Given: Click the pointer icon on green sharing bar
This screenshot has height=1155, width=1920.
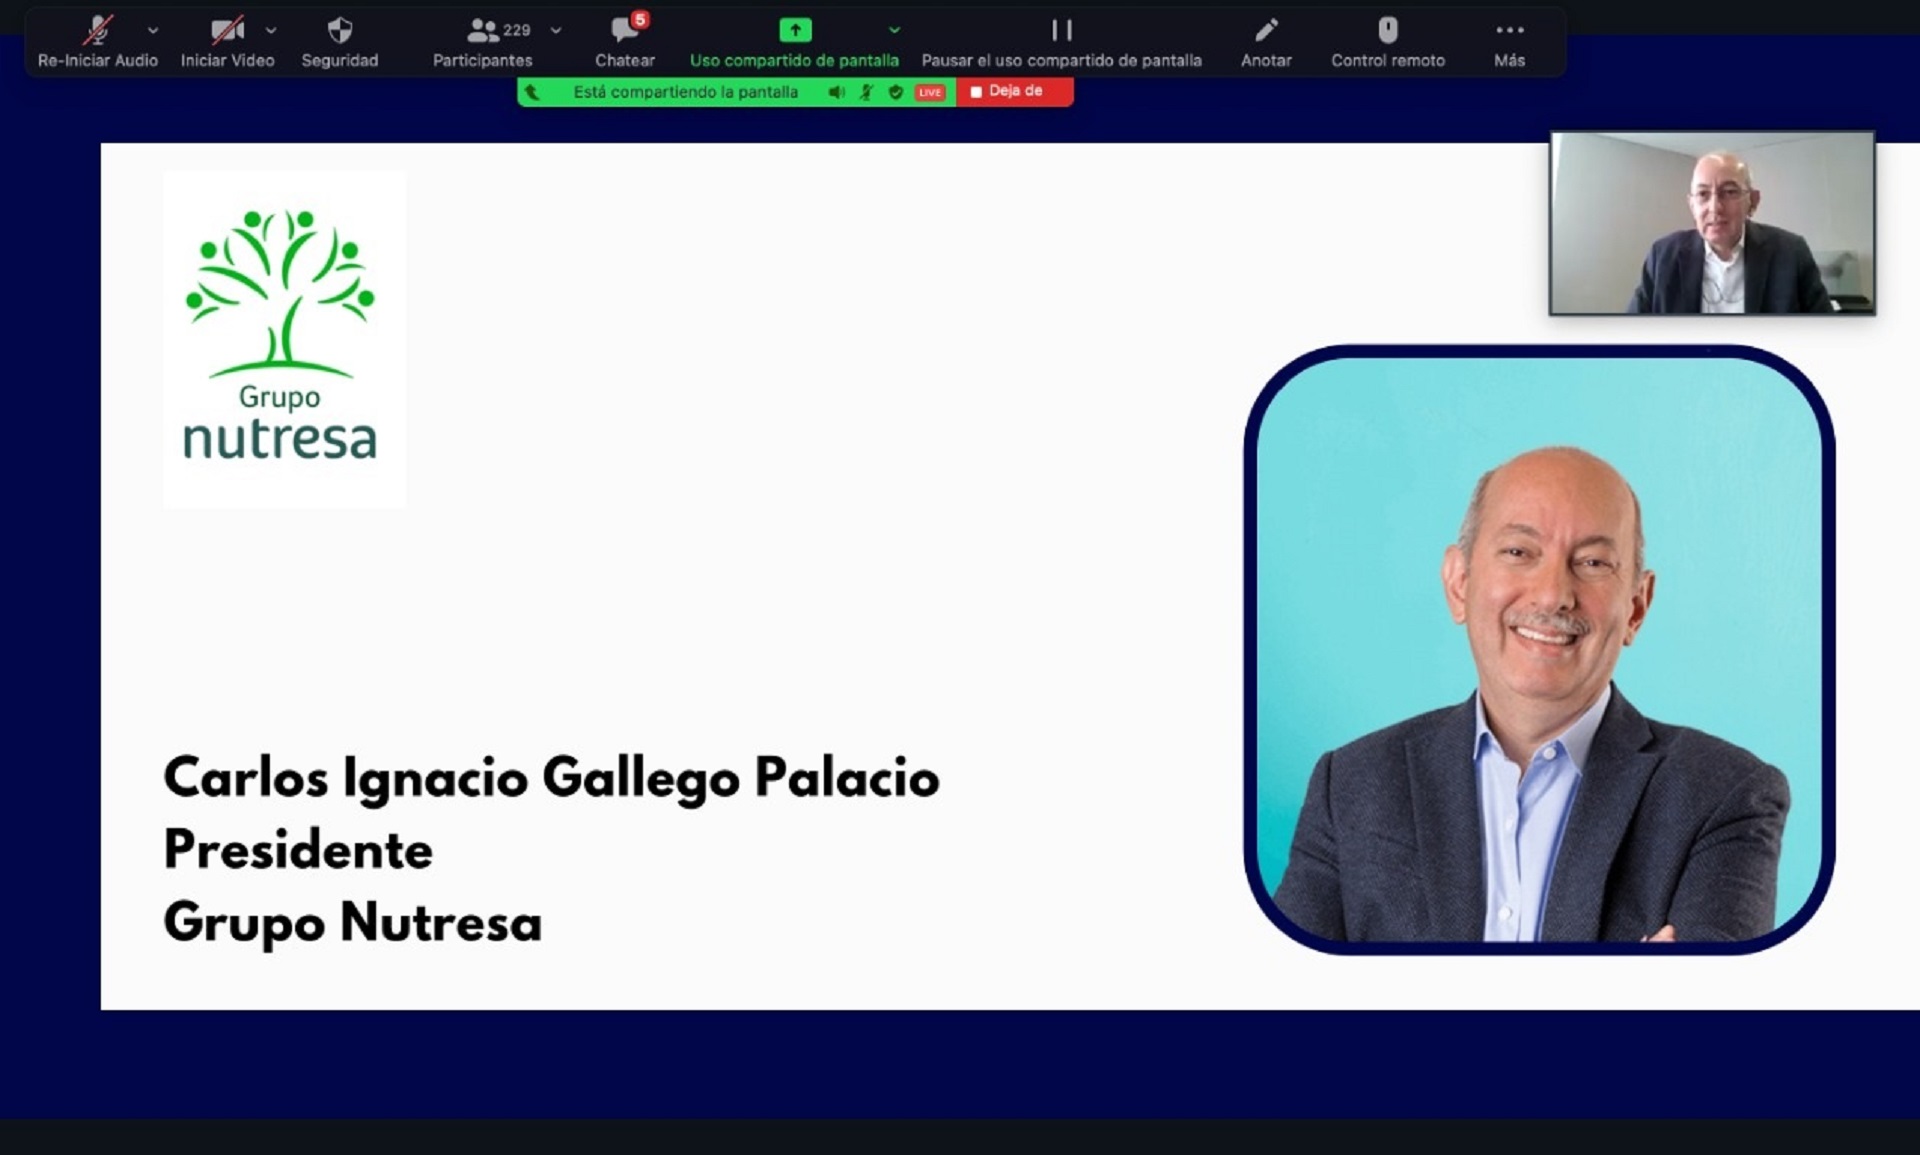Looking at the screenshot, I should pos(532,92).
